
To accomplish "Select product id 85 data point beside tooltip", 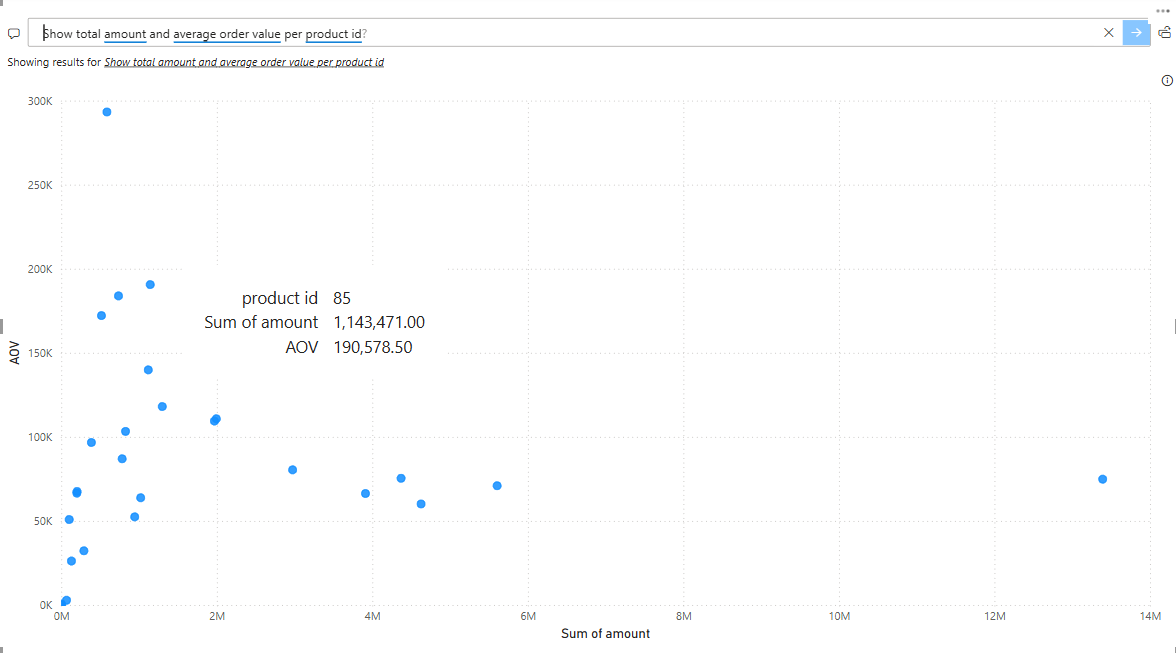I will tap(150, 285).
